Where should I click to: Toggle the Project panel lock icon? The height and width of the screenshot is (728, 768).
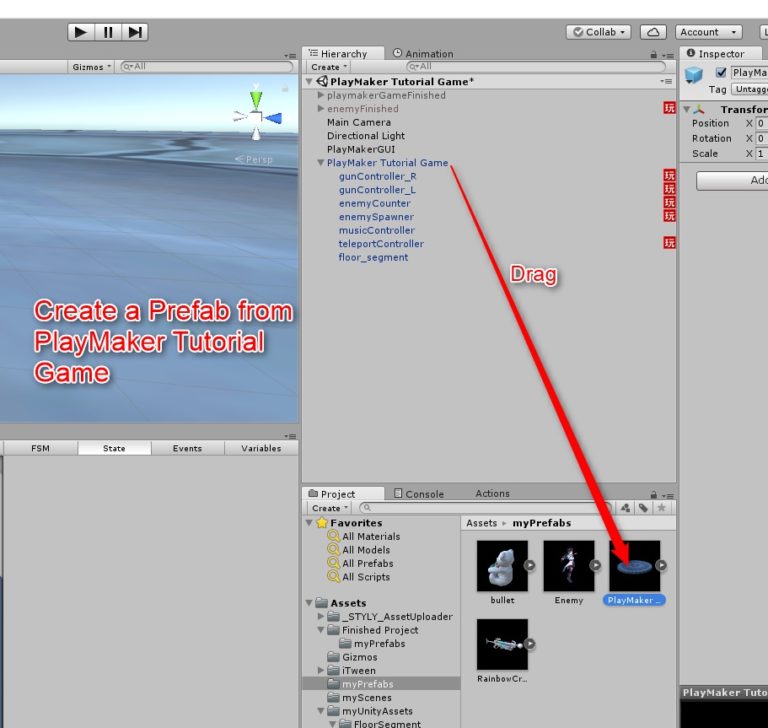coord(653,495)
